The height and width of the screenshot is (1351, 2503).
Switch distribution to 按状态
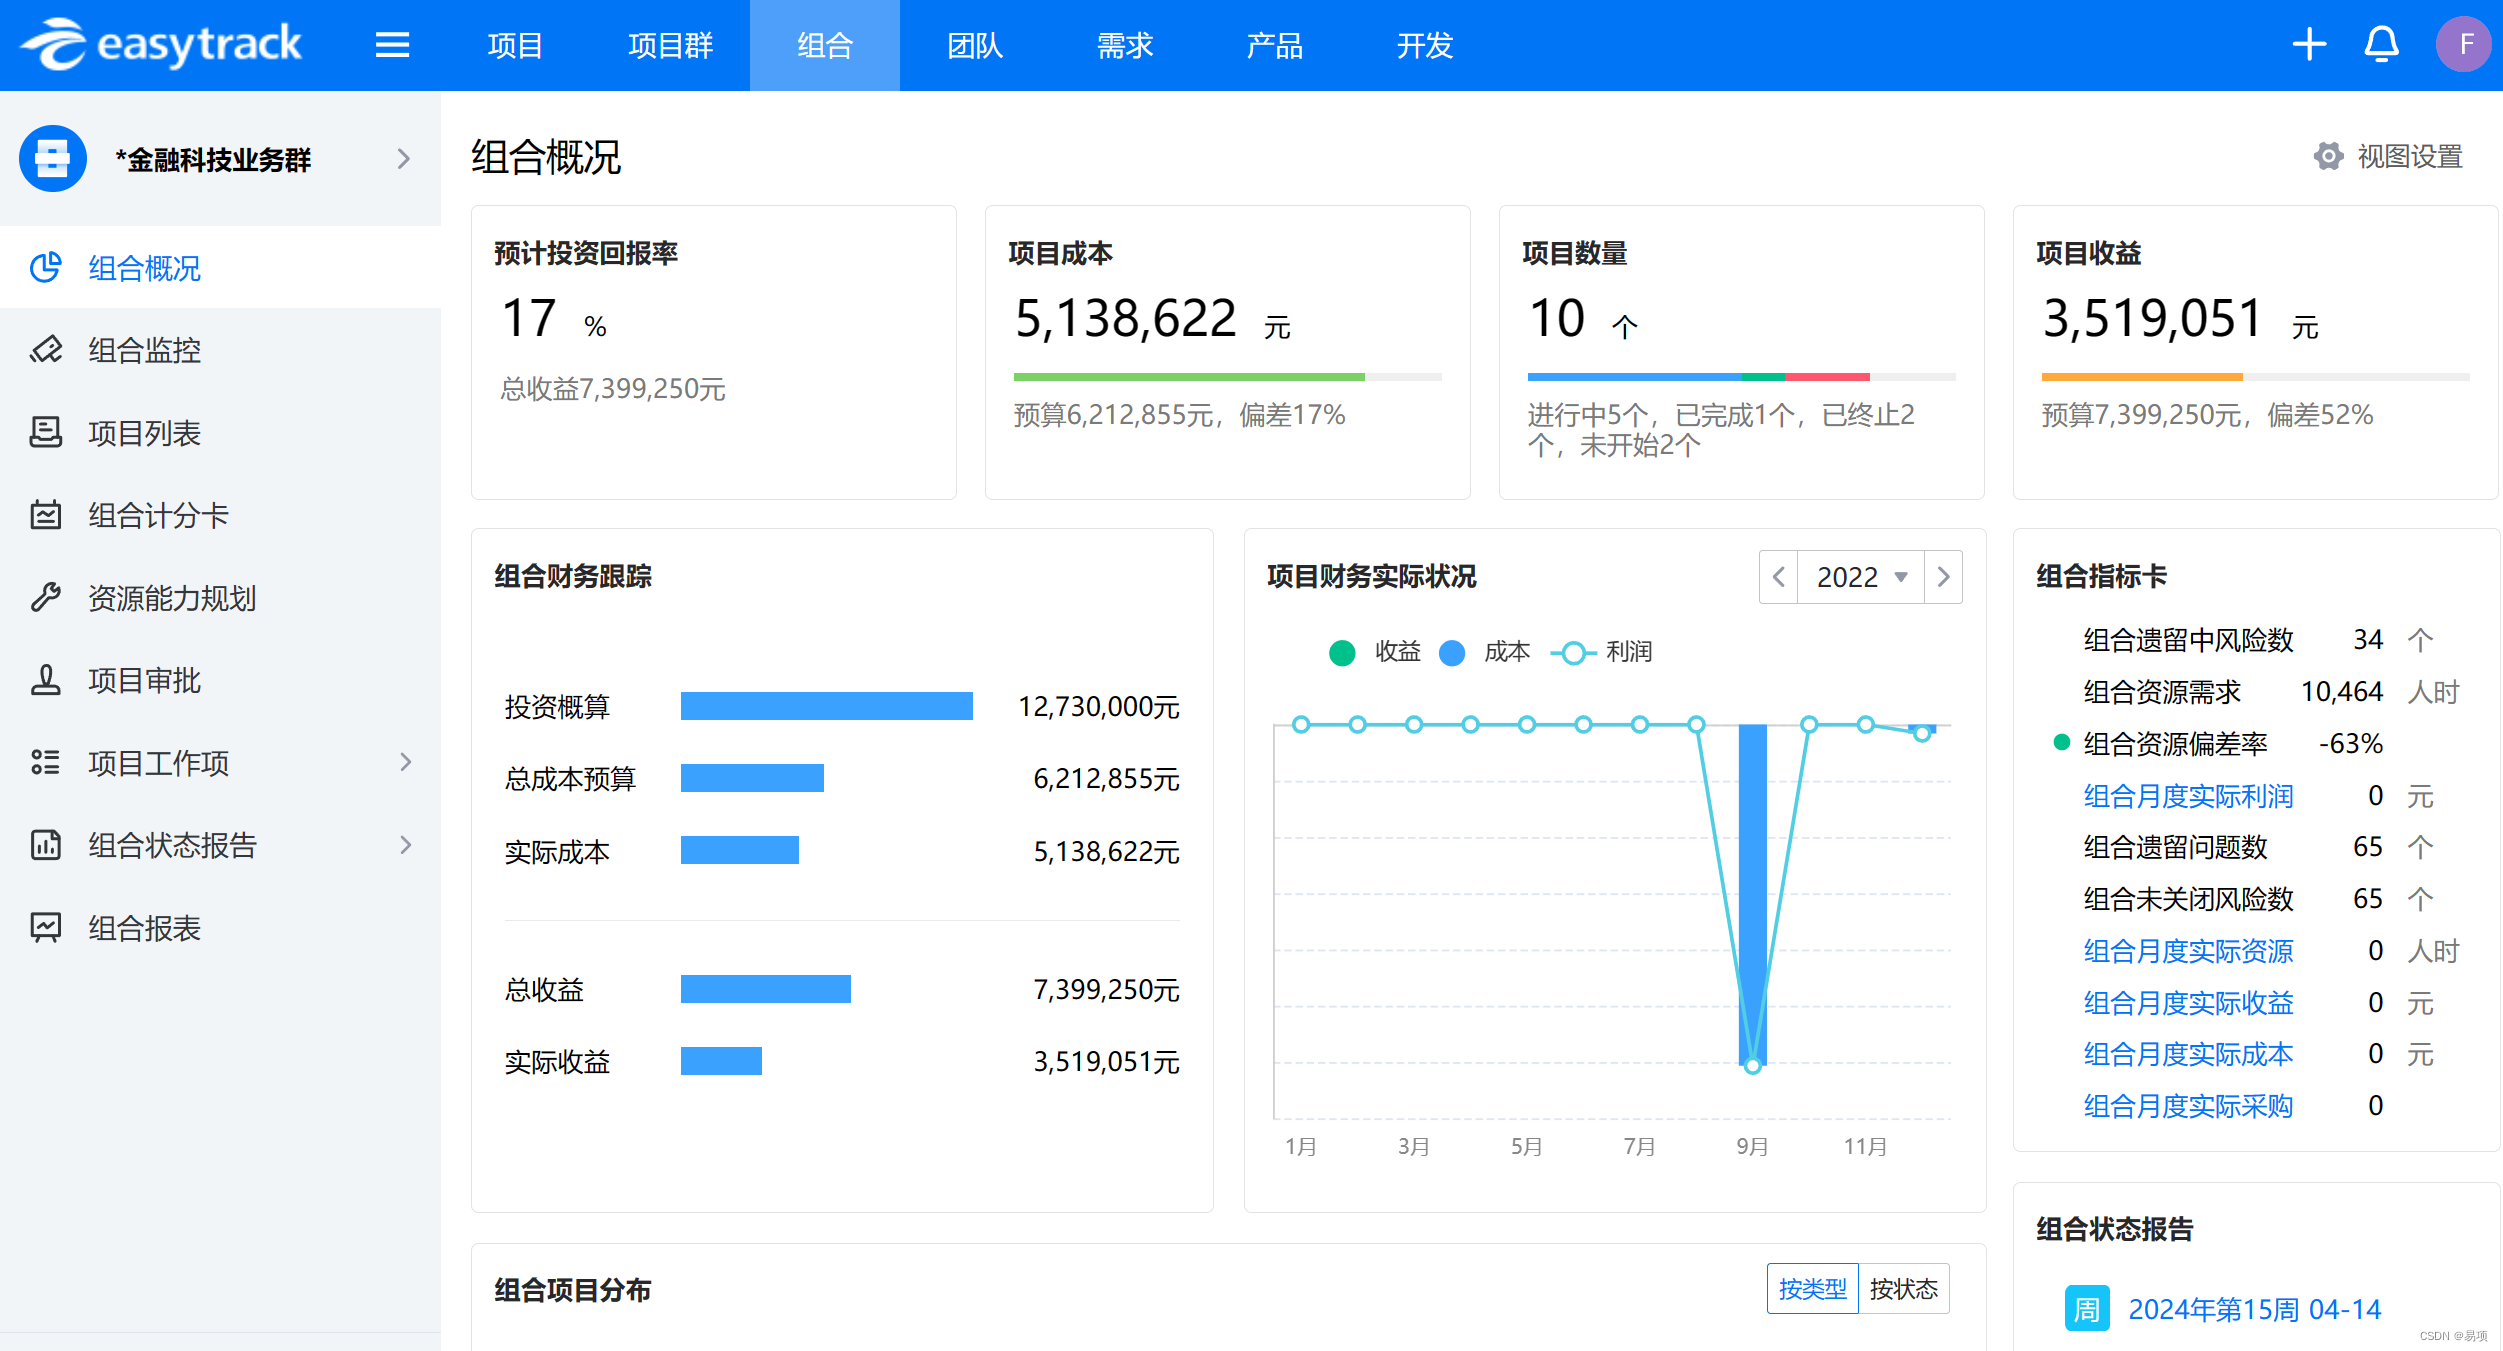(x=1904, y=1289)
